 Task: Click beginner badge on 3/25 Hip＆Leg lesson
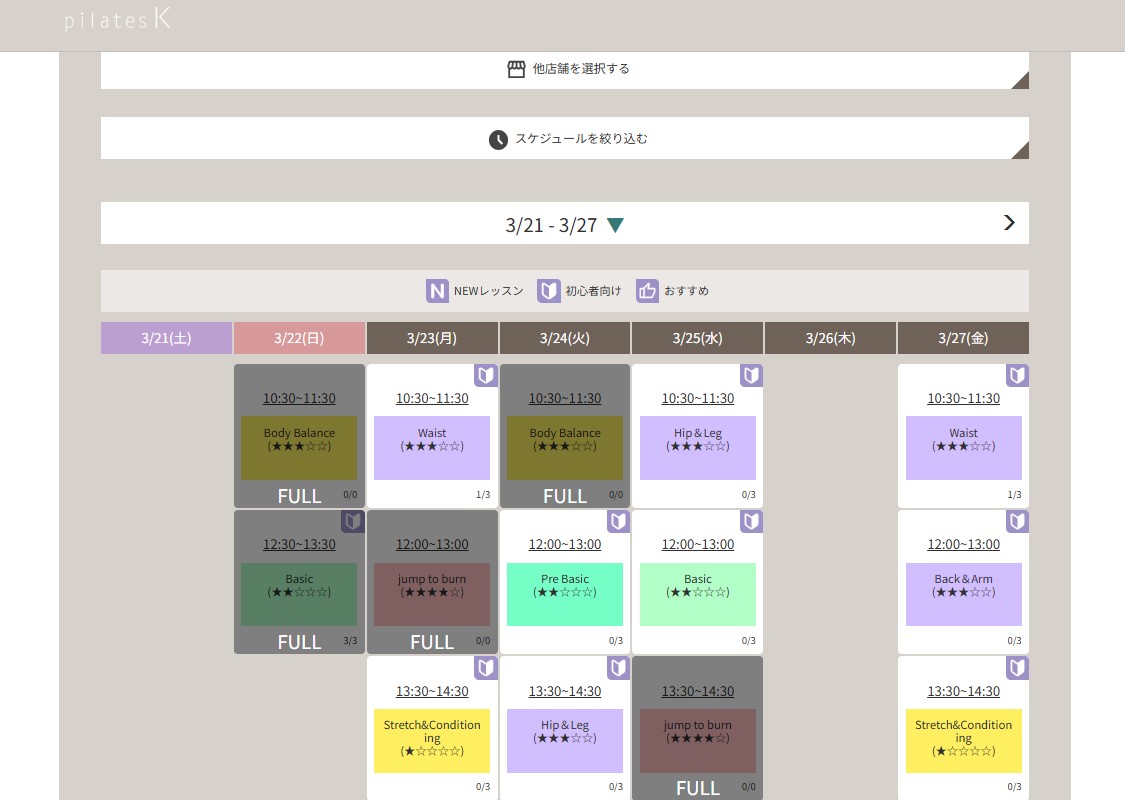751,376
